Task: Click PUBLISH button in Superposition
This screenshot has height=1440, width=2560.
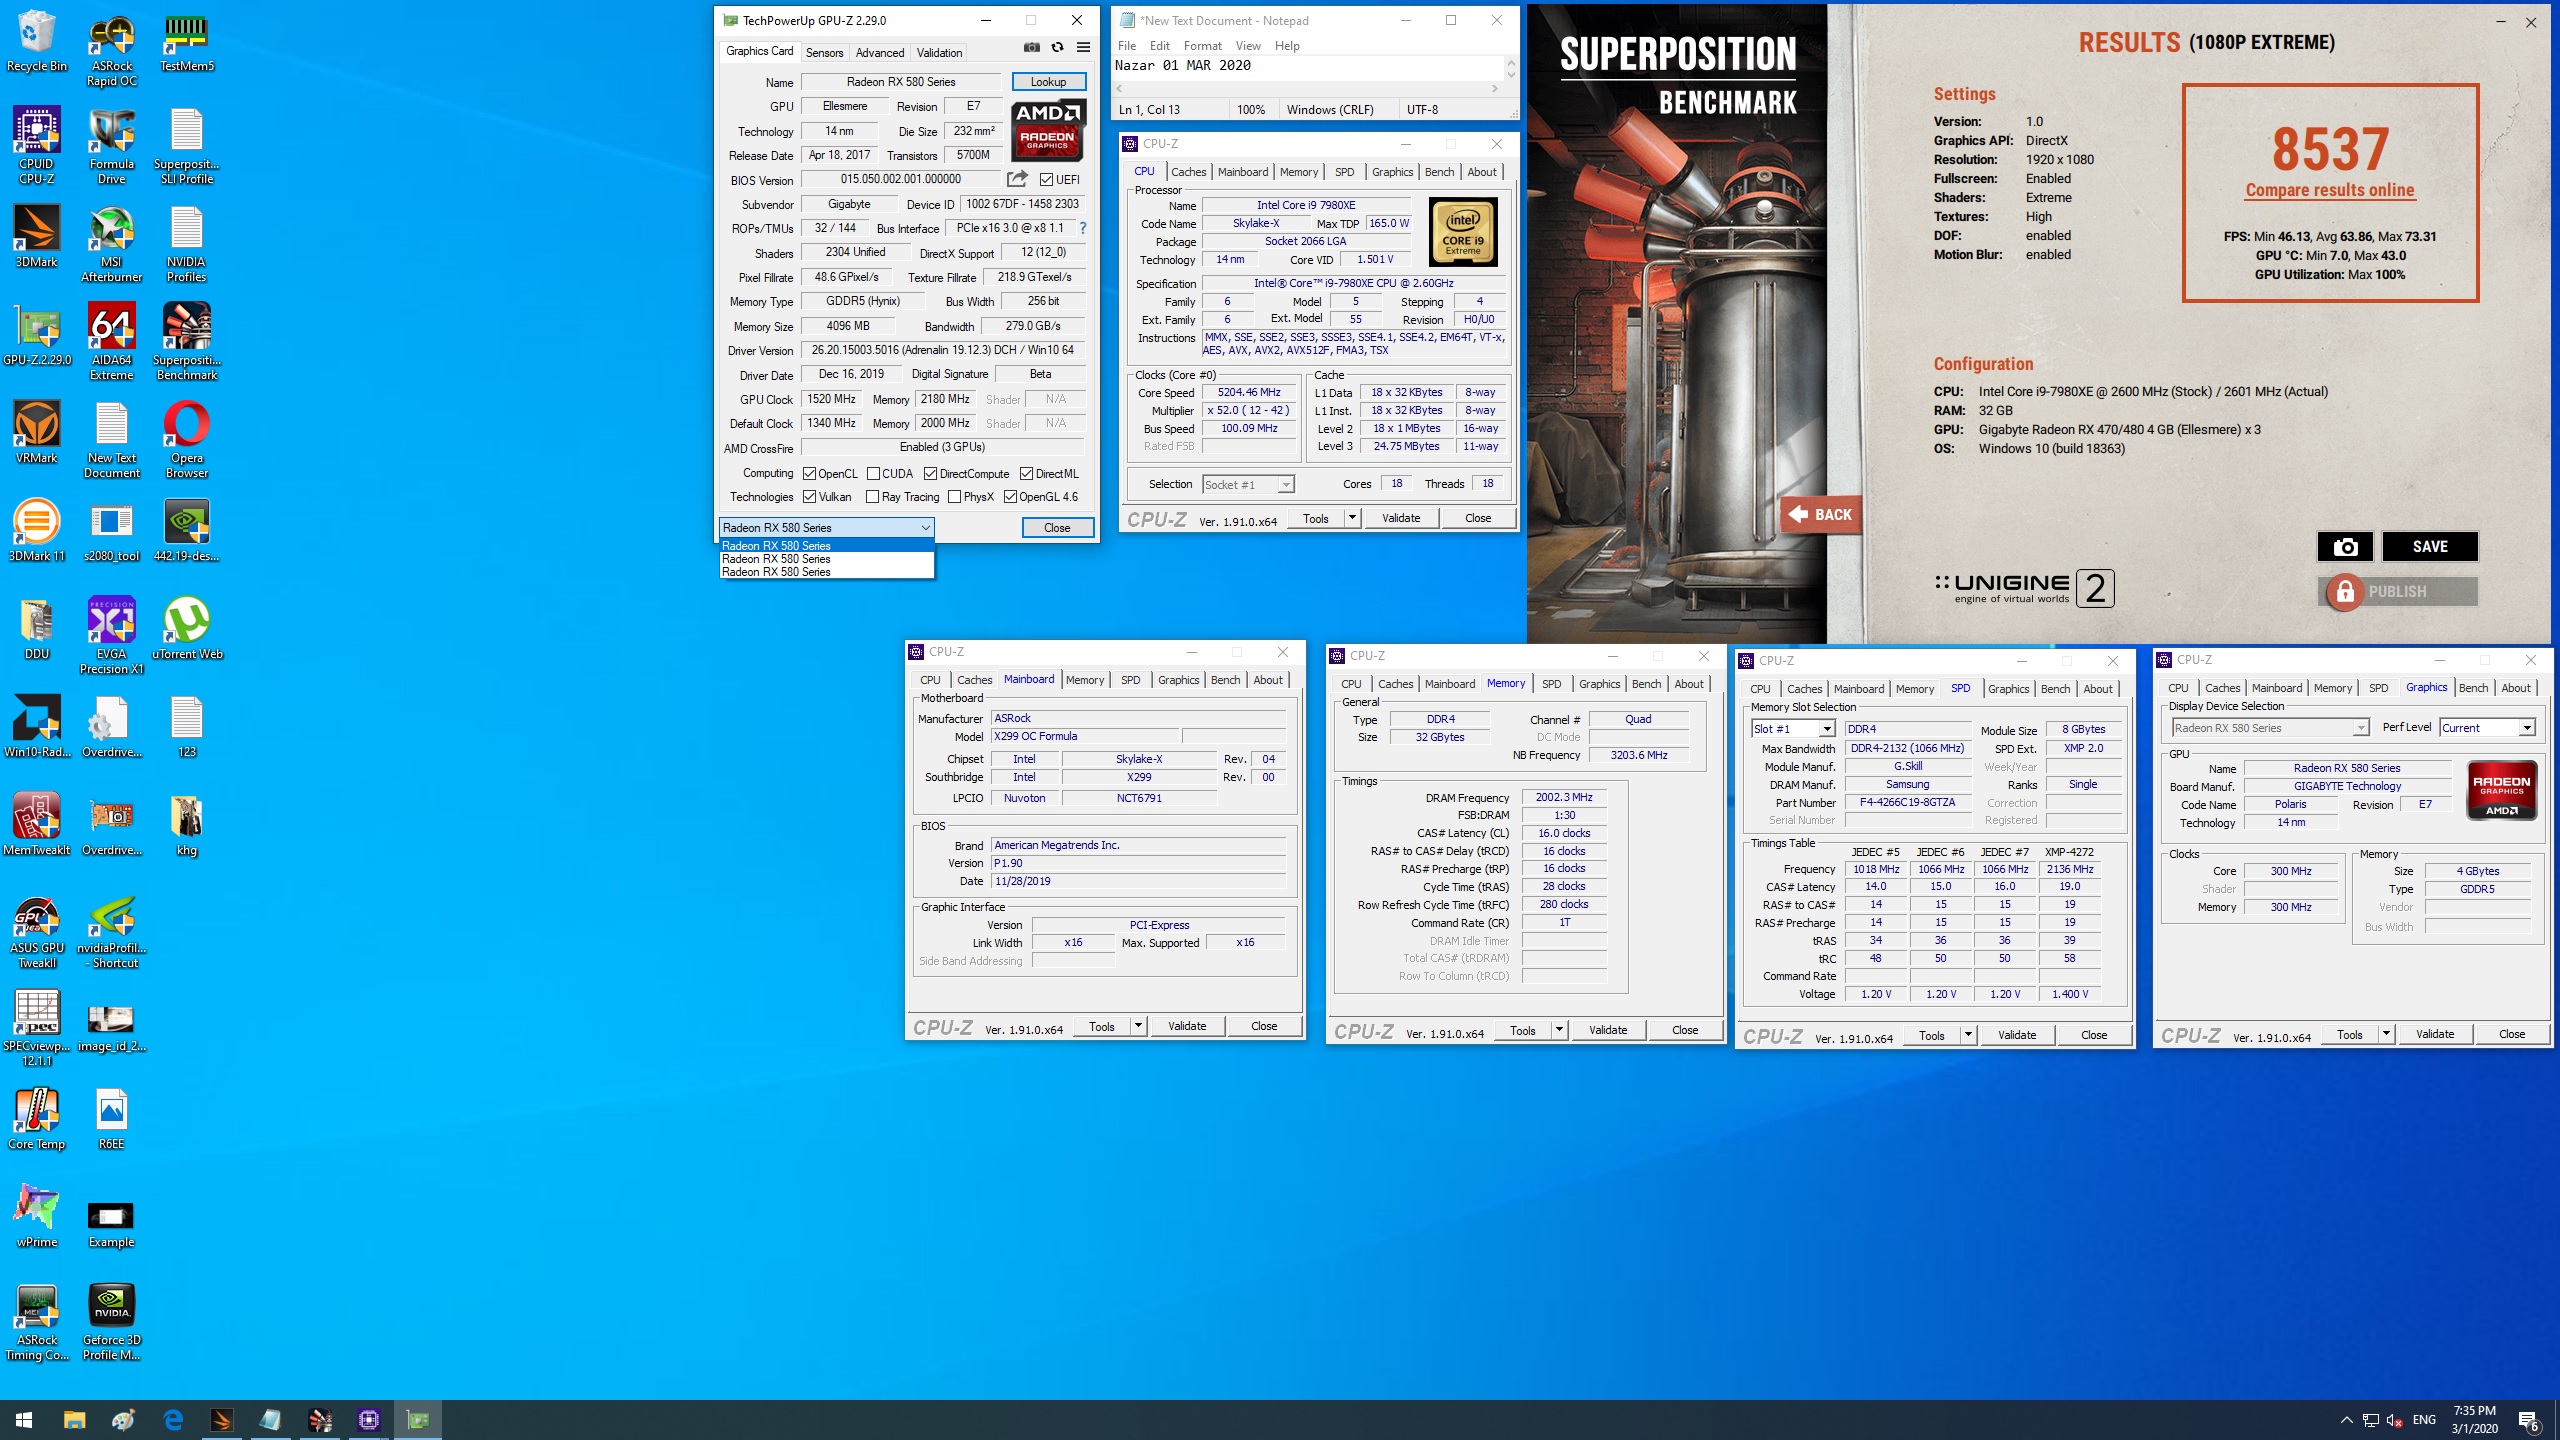Action: tap(2397, 592)
